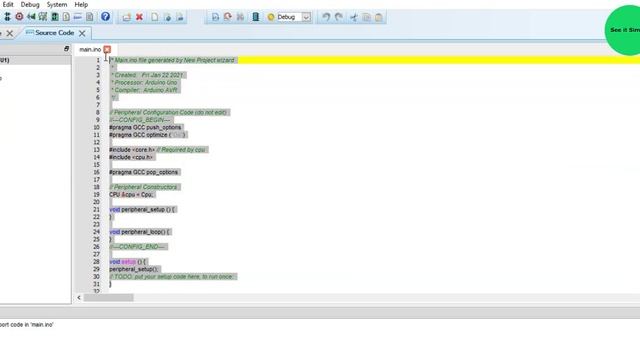Click the blue Help question mark icon
The width and height of the screenshot is (640, 360).
click(105, 17)
